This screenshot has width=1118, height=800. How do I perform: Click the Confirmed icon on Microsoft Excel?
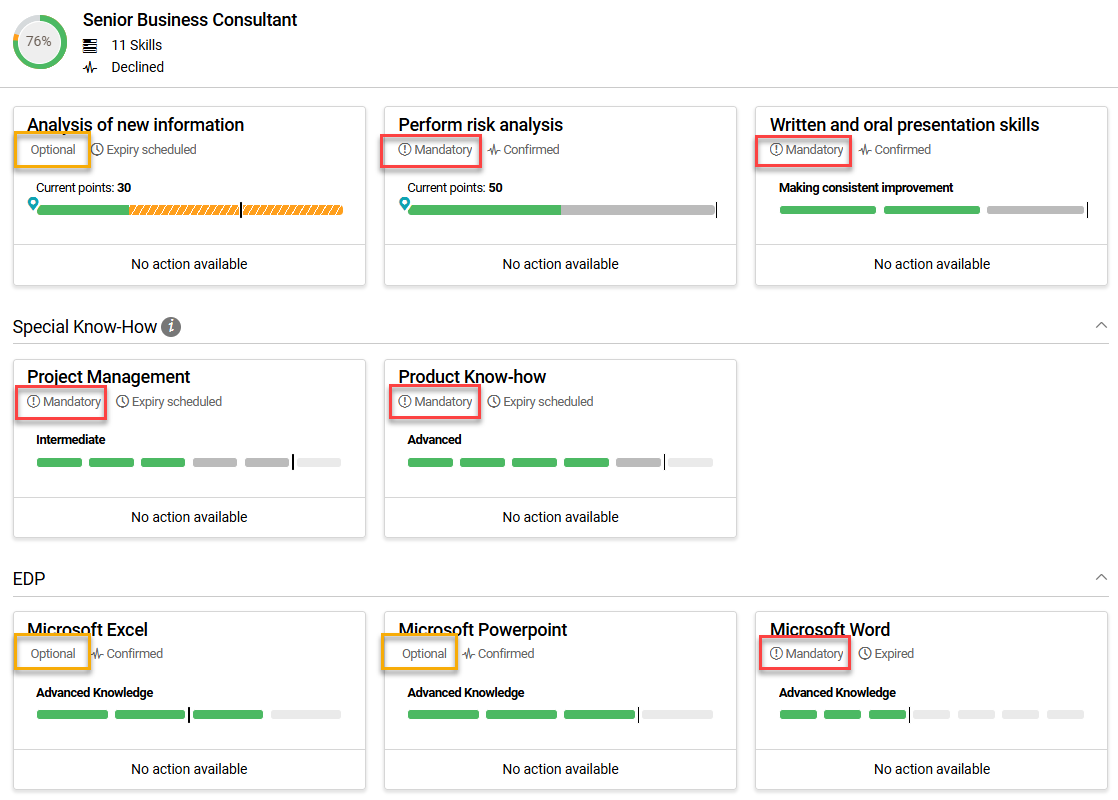point(98,653)
